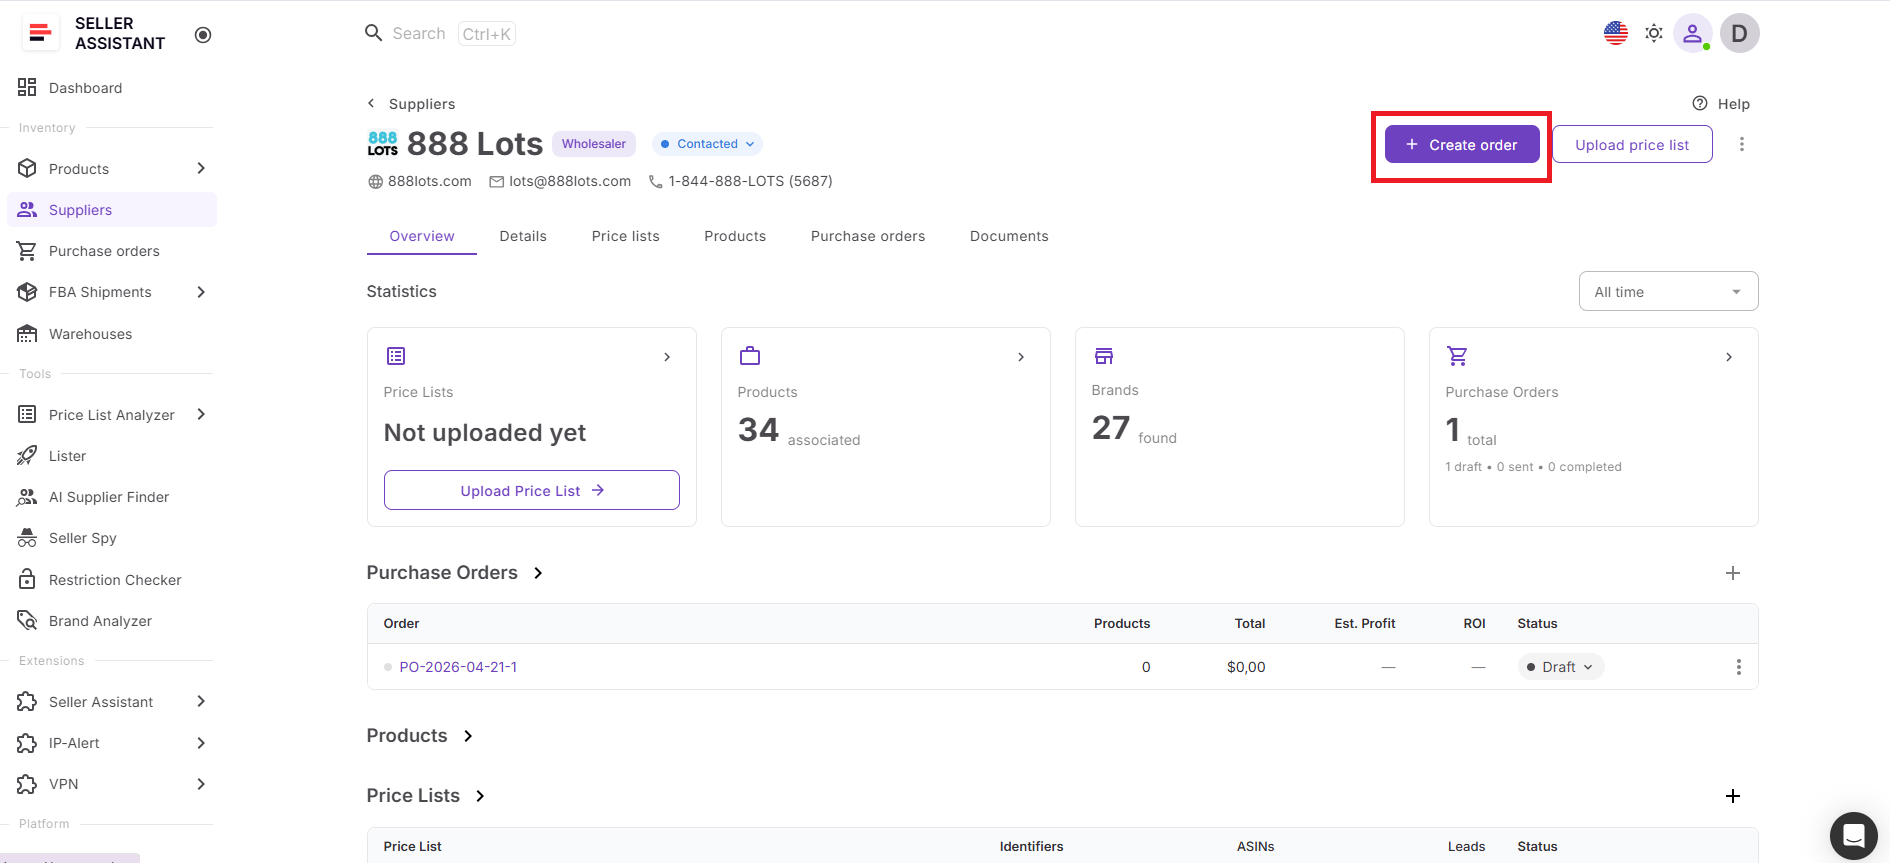Click the Seller Assistant logo icon
Viewport: 1890px width, 863px height.
coord(40,33)
